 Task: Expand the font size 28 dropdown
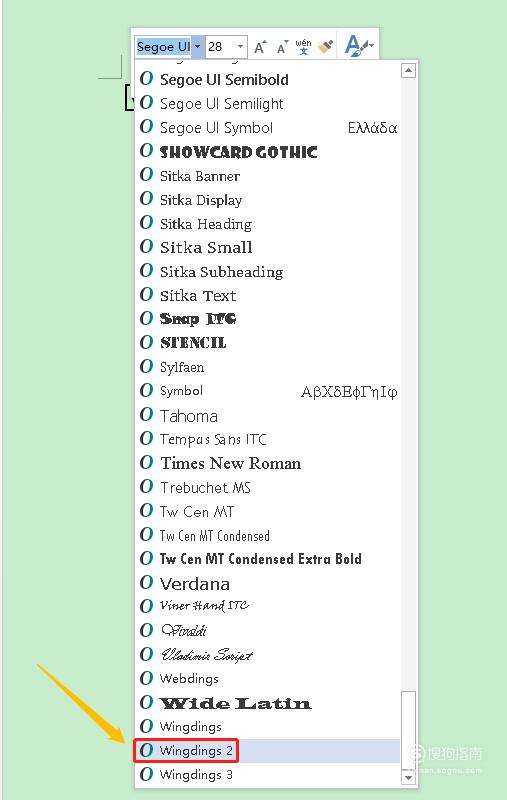coord(240,46)
